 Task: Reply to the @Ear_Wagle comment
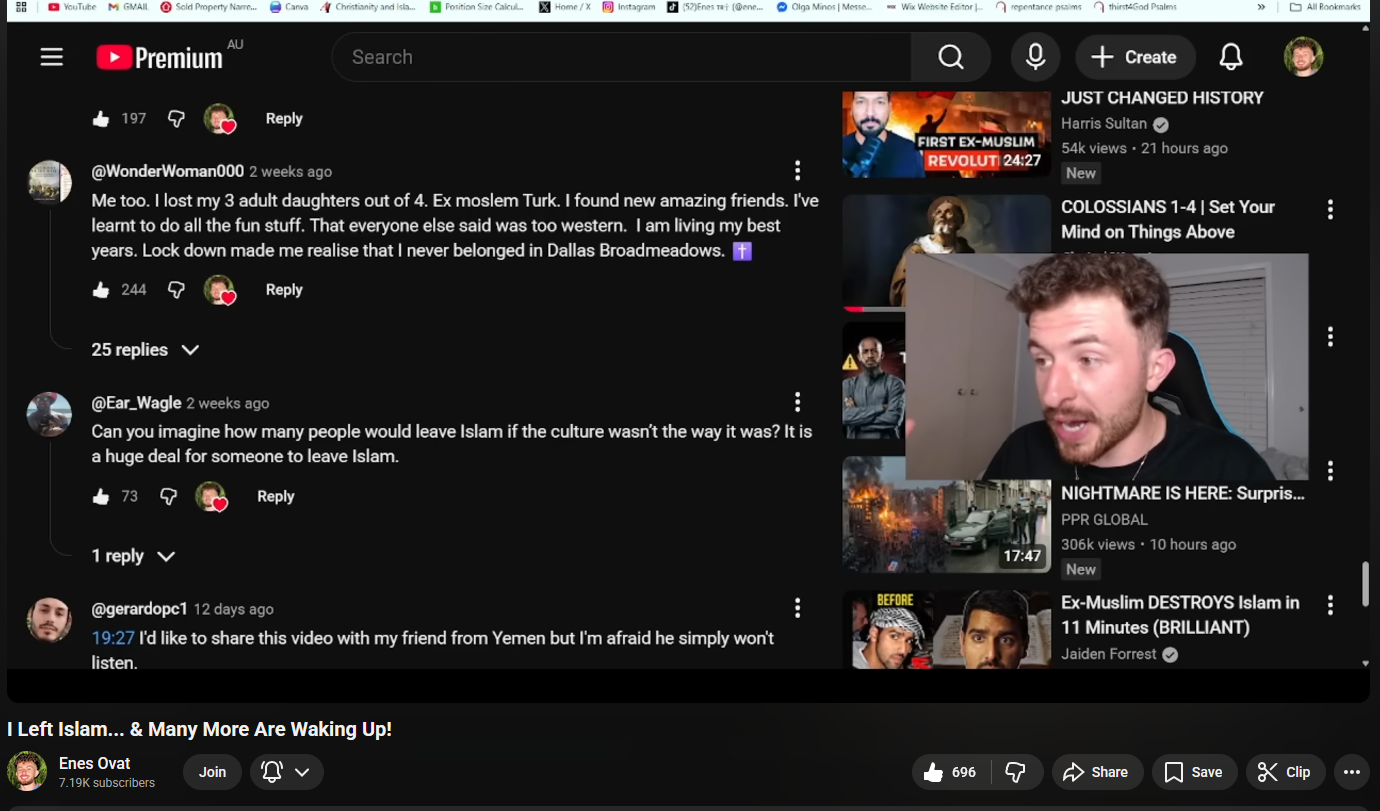[x=276, y=496]
